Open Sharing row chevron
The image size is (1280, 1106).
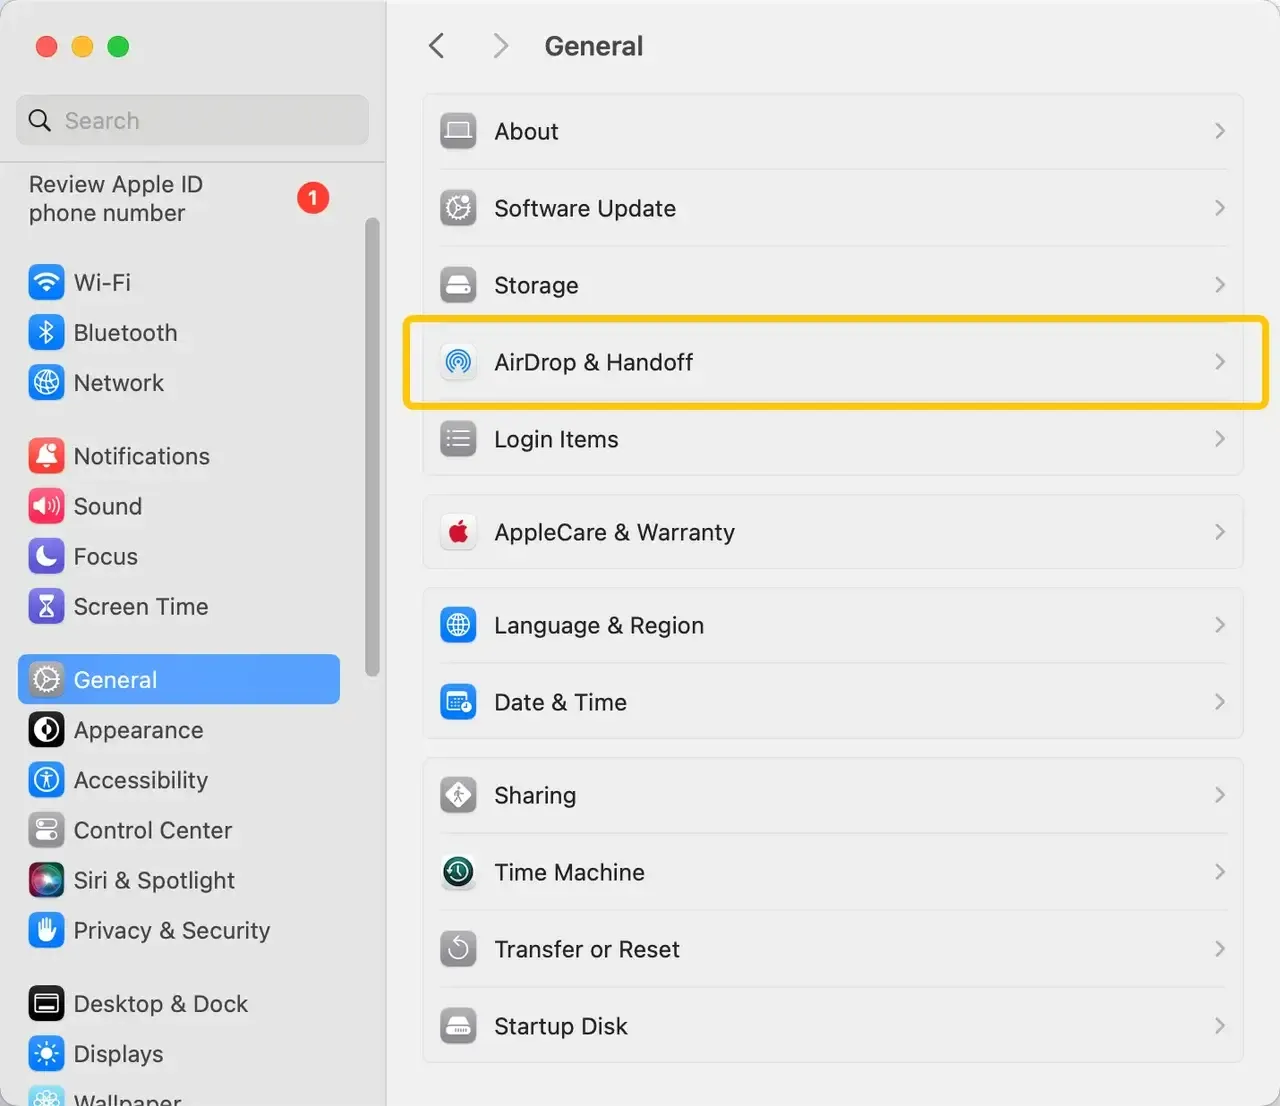tap(1220, 795)
